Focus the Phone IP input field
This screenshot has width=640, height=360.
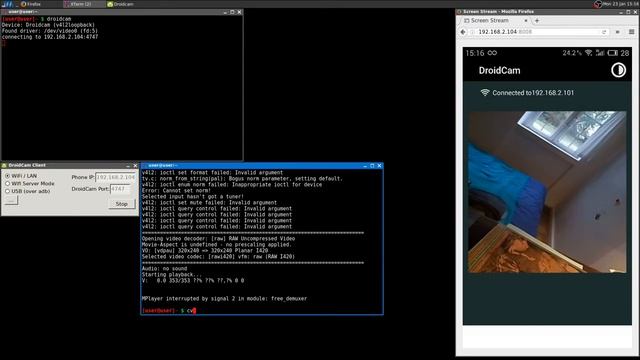coord(116,177)
